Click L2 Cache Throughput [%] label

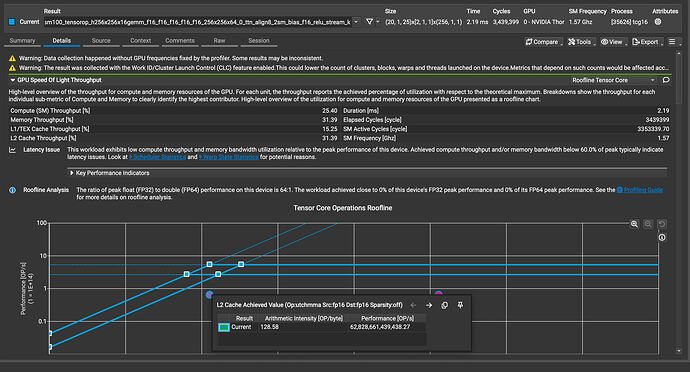pyautogui.click(x=43, y=138)
